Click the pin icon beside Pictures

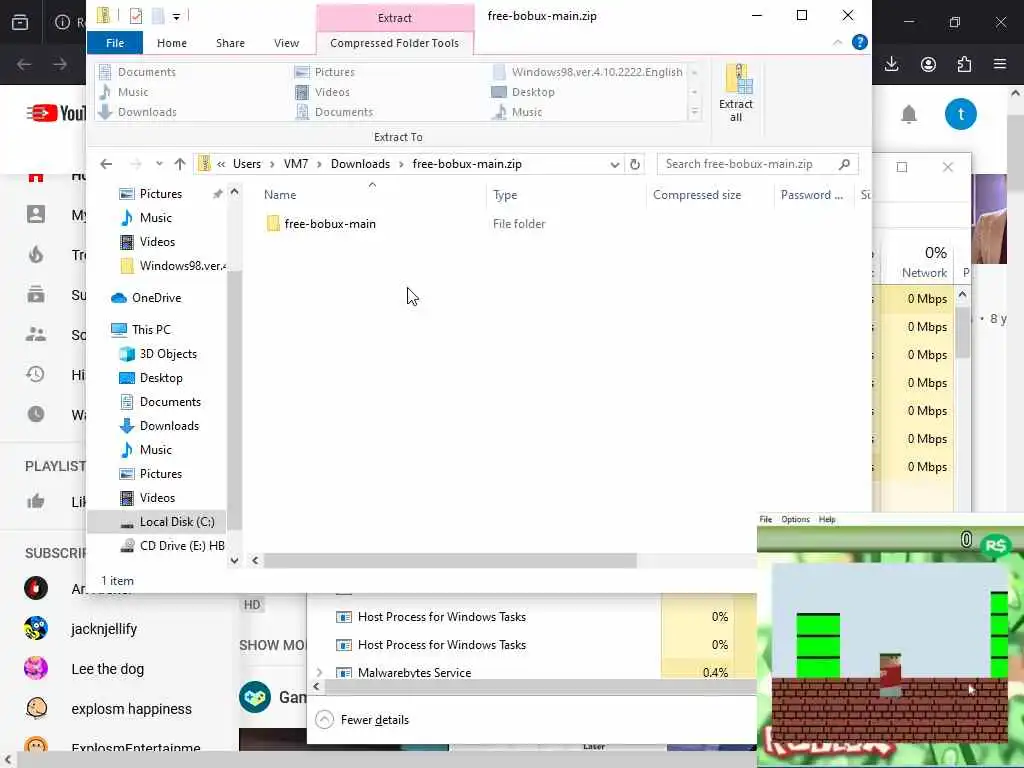coord(217,194)
